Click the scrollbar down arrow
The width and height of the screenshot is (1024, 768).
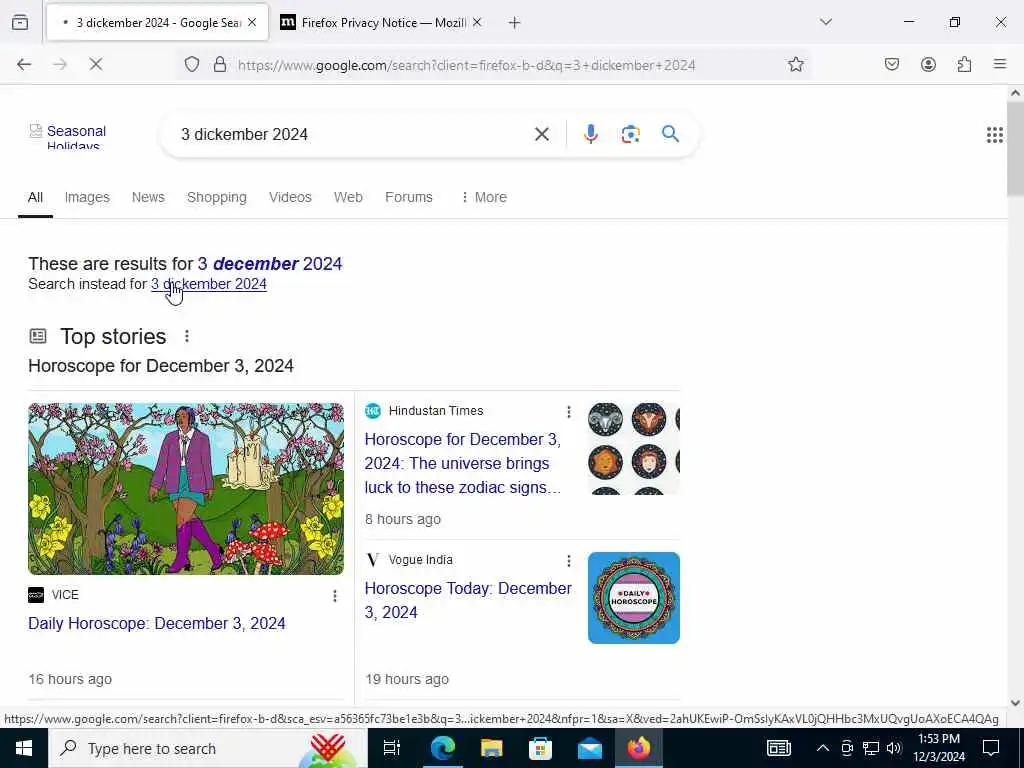click(1015, 703)
